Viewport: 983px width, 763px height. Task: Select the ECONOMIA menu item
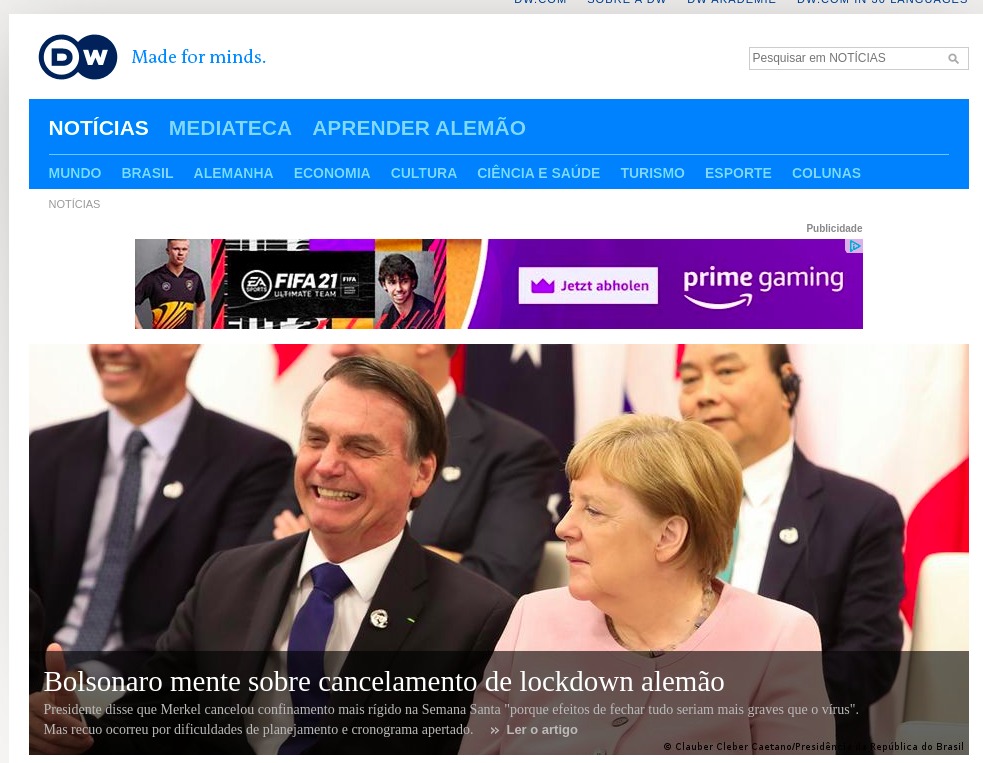[x=332, y=173]
